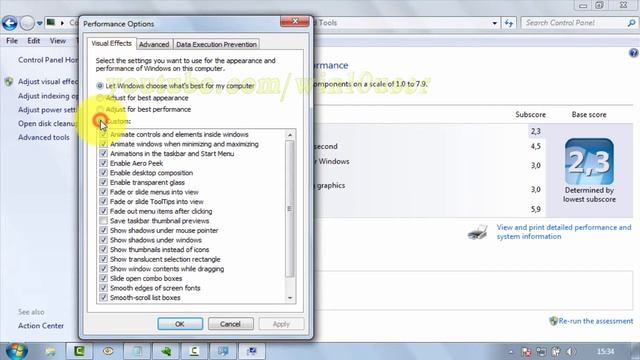The image size is (640, 360).
Task: Open address bar history dropdown
Action: 494,23
